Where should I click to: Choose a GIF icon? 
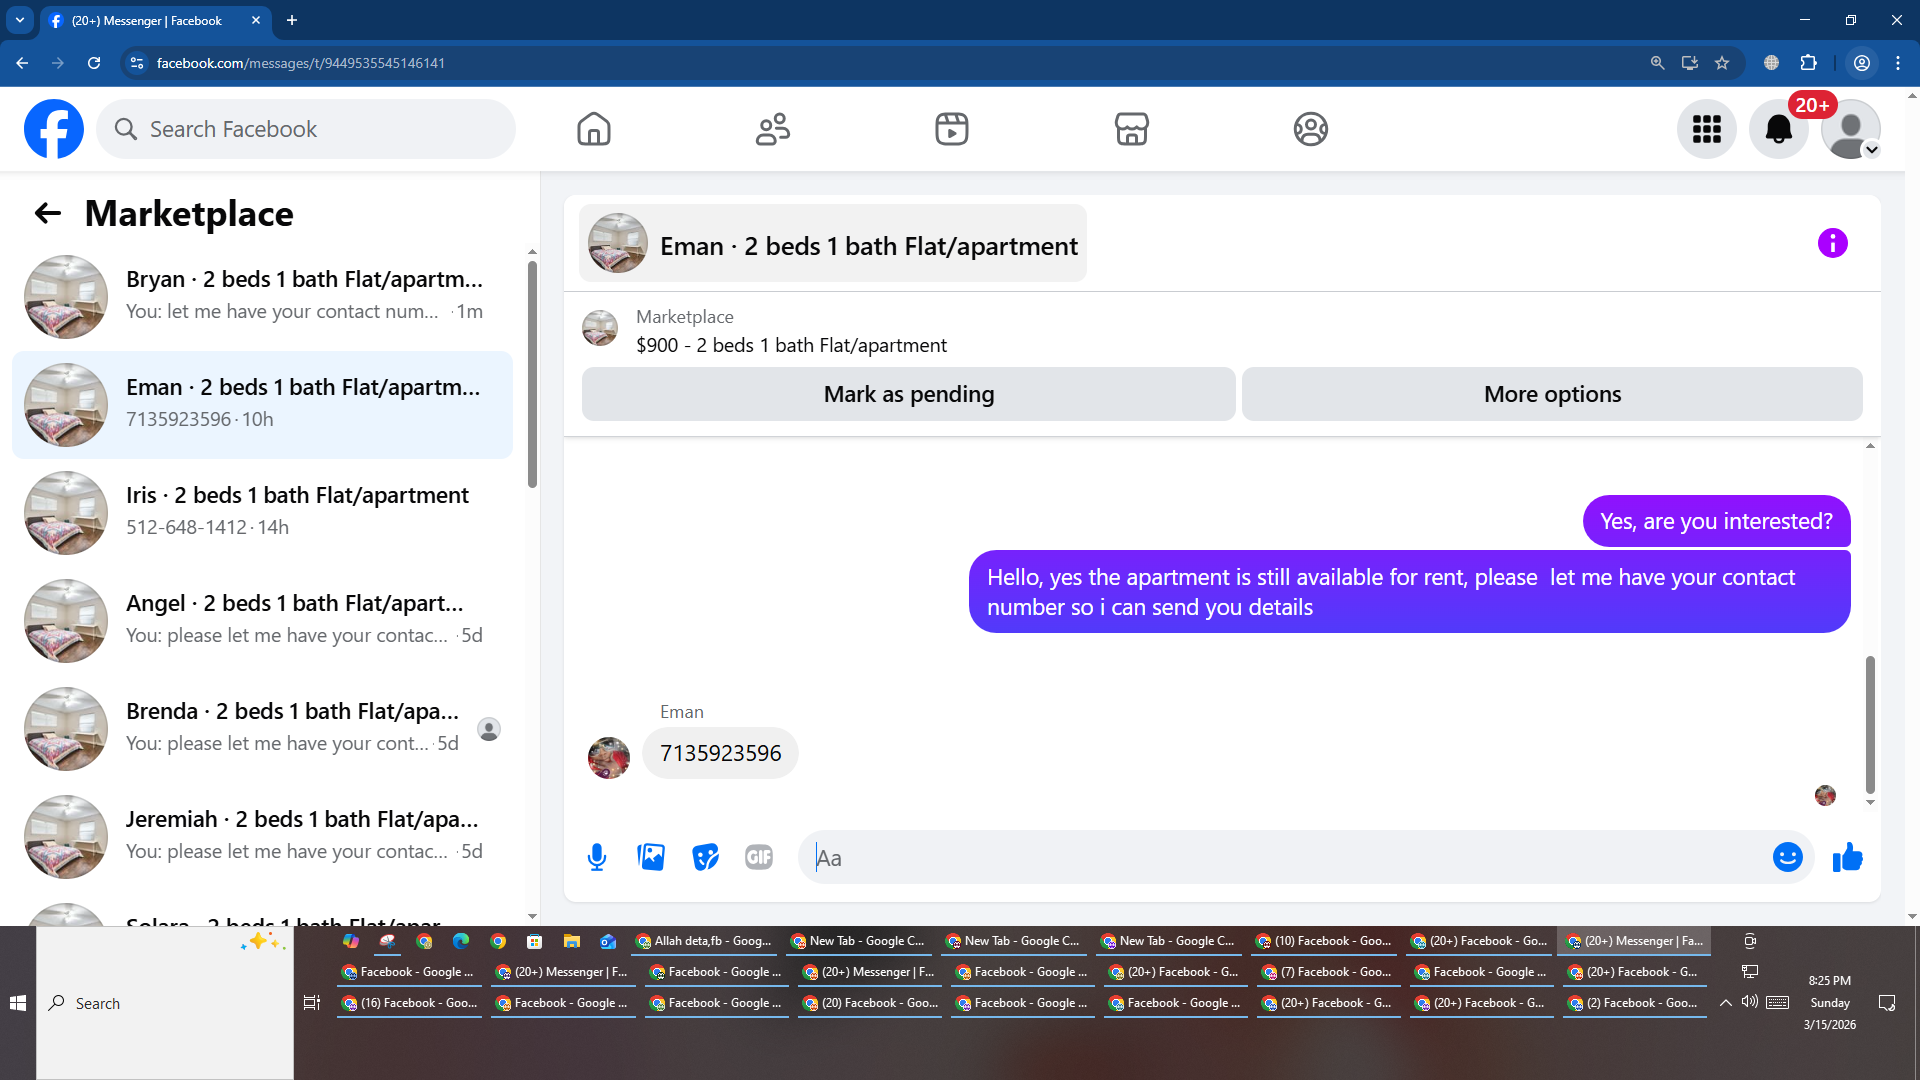coord(759,857)
